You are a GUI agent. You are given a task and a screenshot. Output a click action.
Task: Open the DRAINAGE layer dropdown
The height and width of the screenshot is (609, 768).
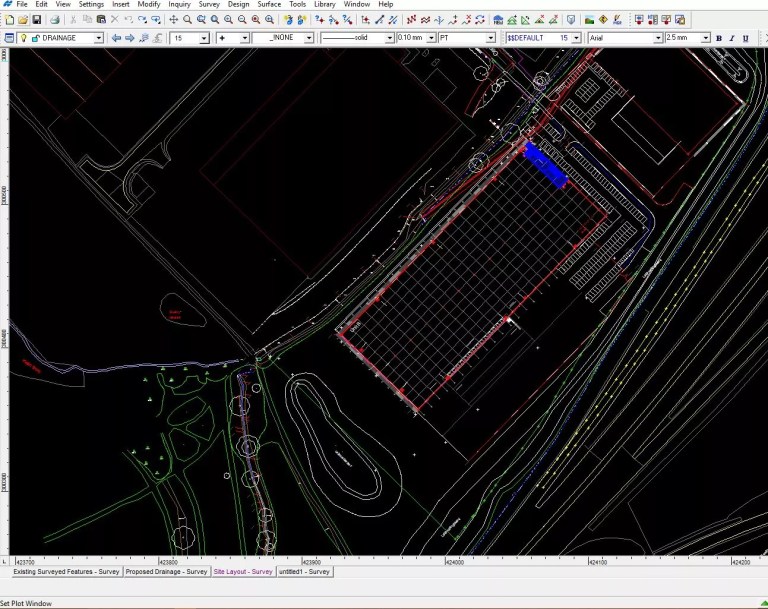tap(98, 38)
